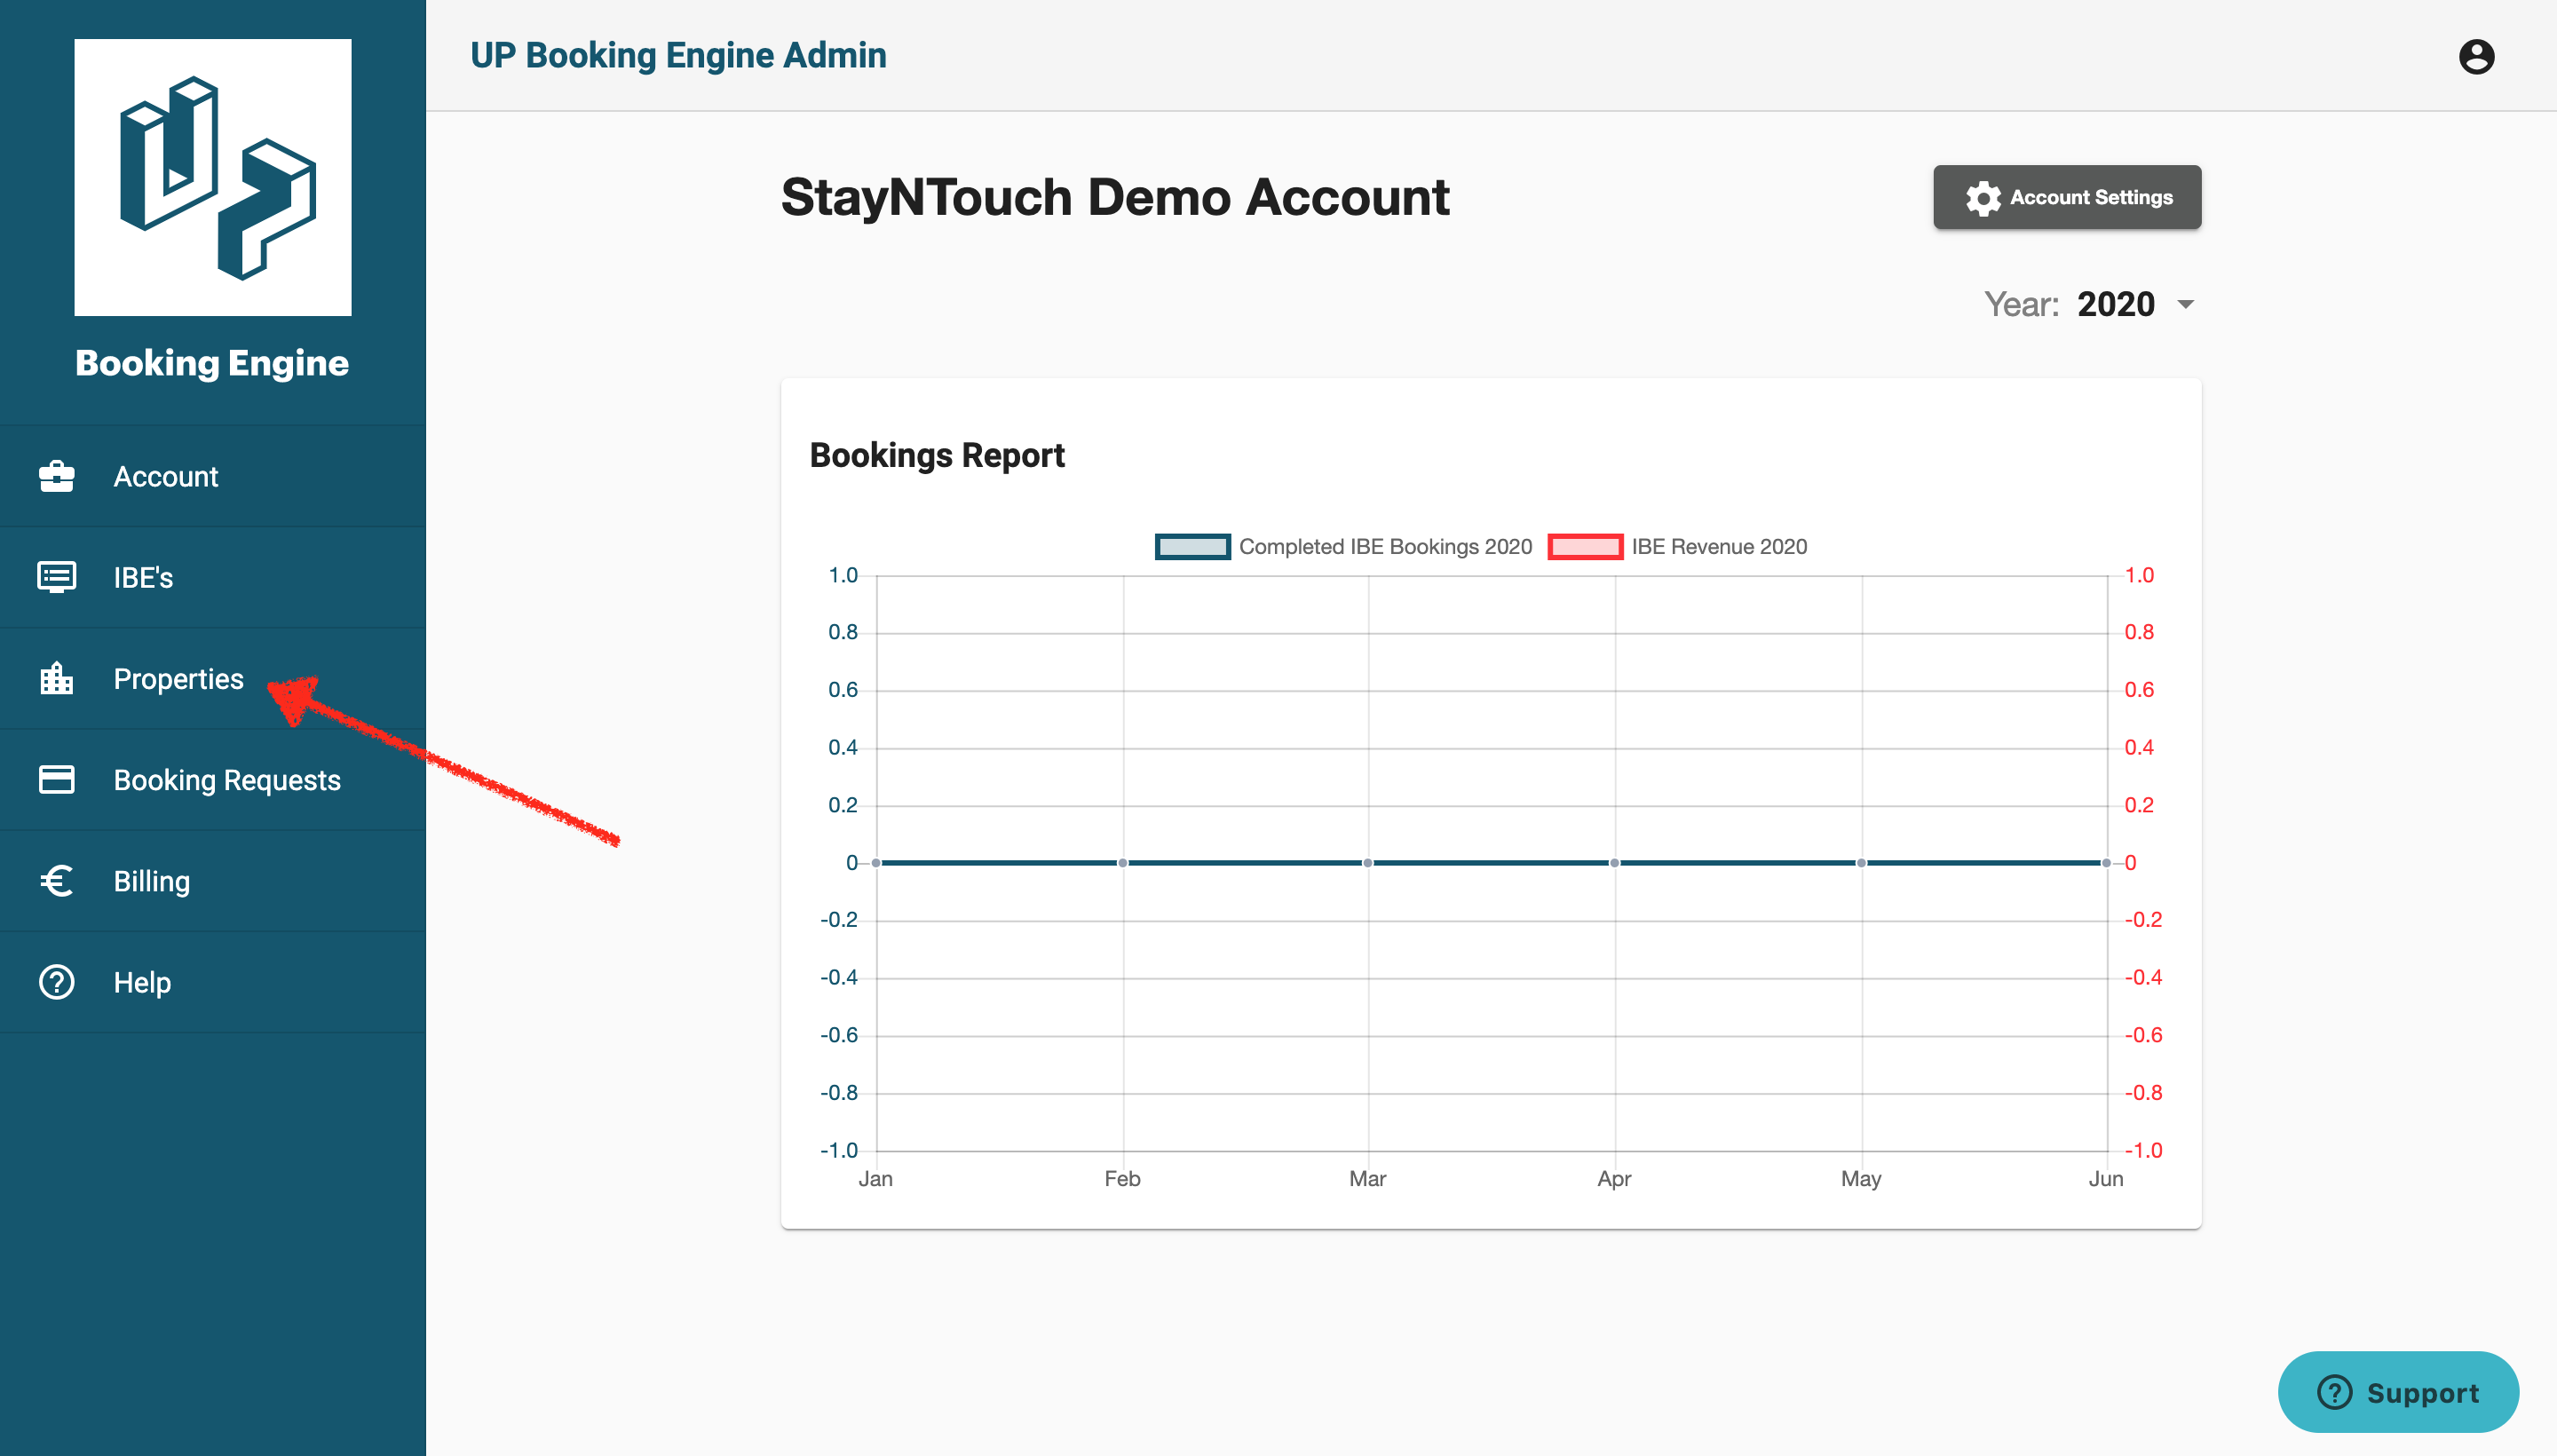Open the Properties menu item
The width and height of the screenshot is (2557, 1456).
pyautogui.click(x=178, y=678)
